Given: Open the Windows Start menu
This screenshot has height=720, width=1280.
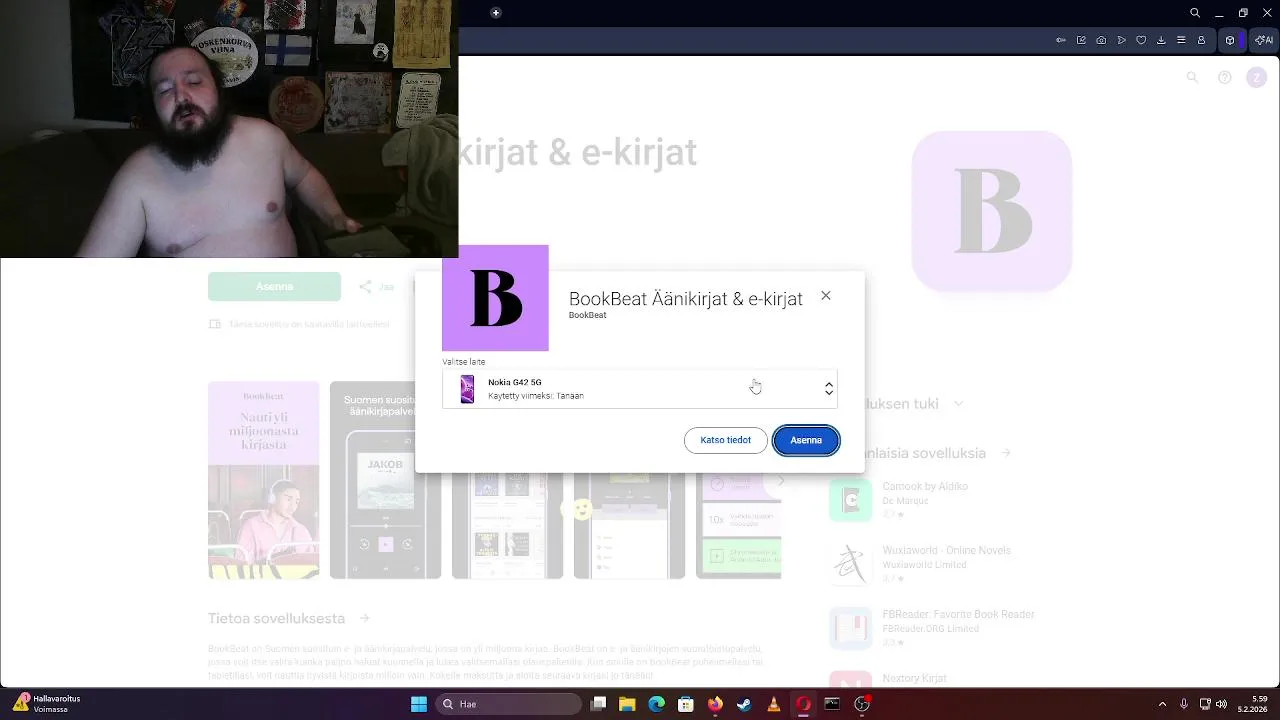Looking at the screenshot, I should (419, 704).
